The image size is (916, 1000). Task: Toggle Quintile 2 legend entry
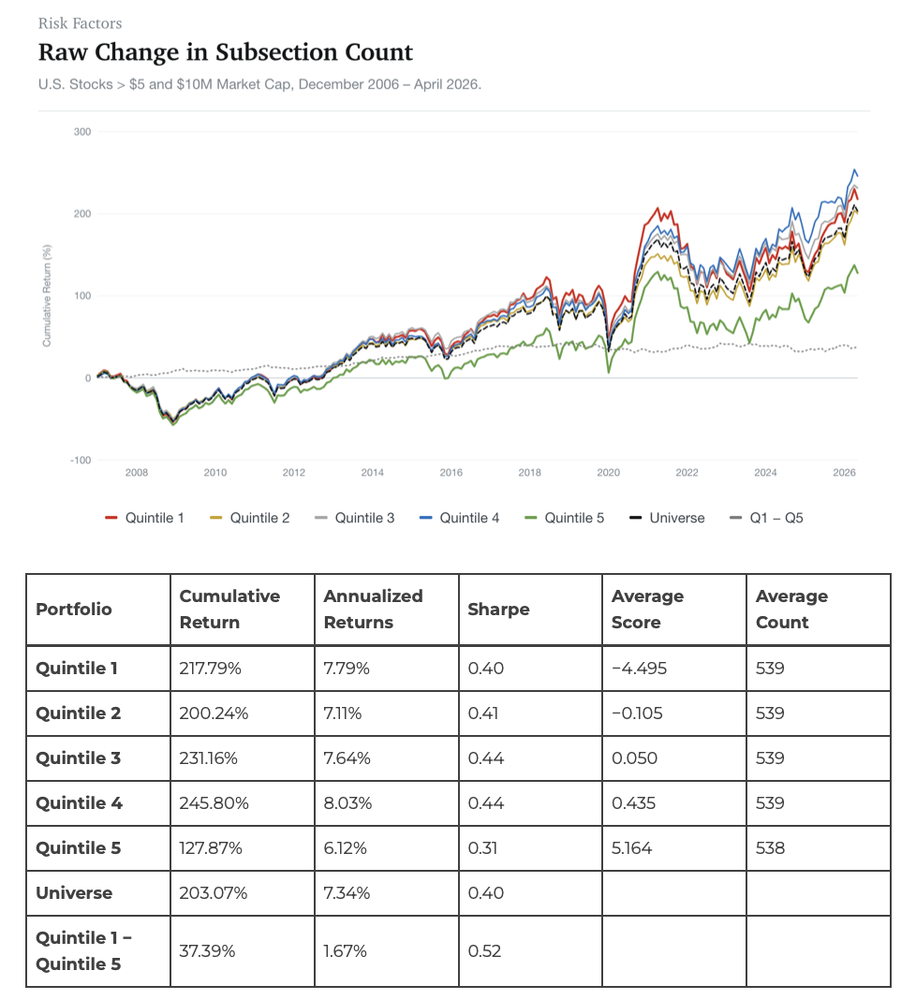click(x=249, y=518)
